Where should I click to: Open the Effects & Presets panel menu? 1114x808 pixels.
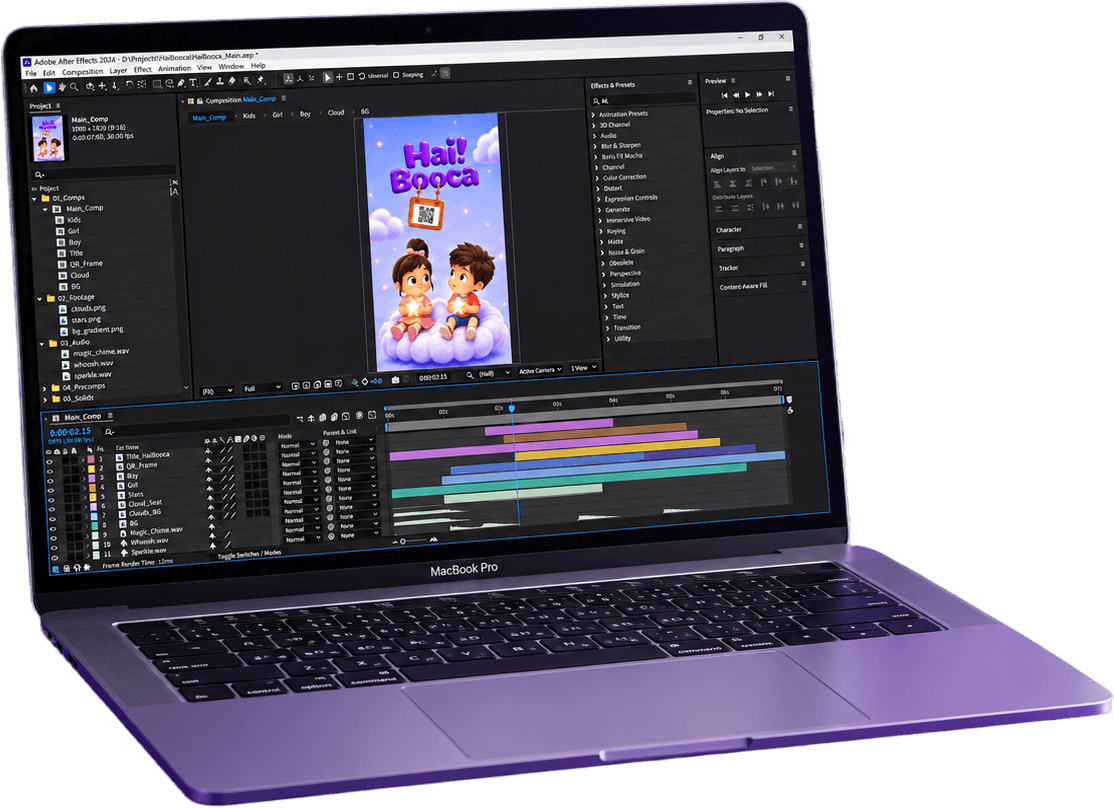click(x=689, y=82)
